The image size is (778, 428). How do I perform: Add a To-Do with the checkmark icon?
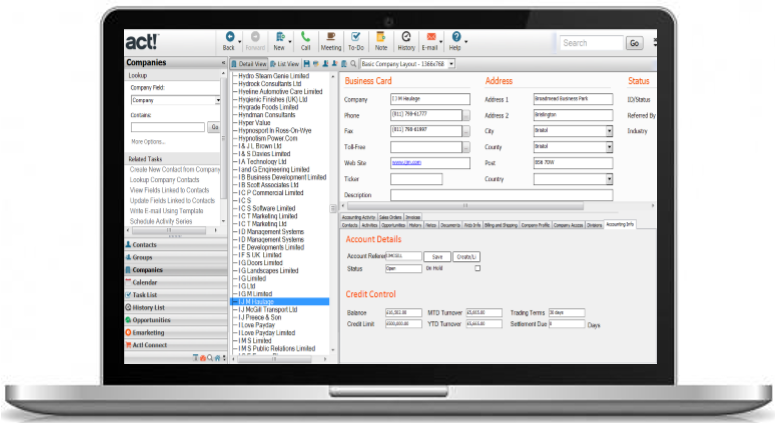[x=356, y=37]
